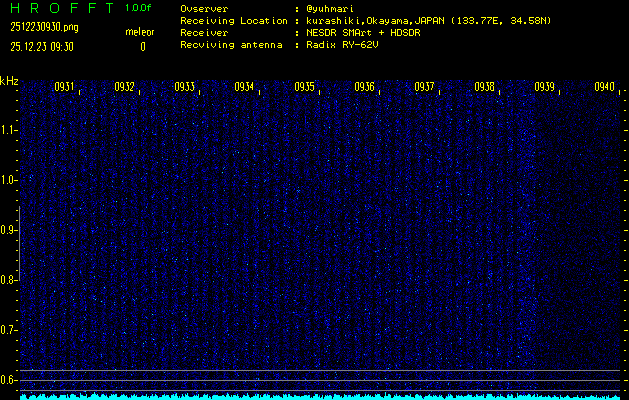The height and width of the screenshot is (400, 629).
Task: Click the 25.12.23 09:30 timestamp
Action: tap(44, 46)
